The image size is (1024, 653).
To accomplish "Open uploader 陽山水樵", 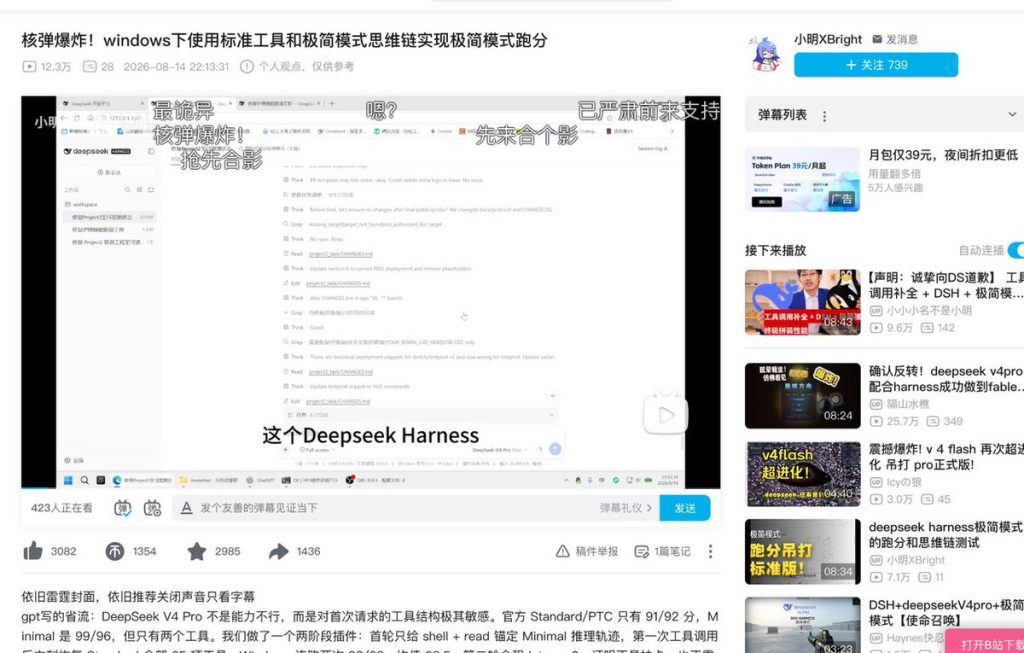I will pos(907,404).
